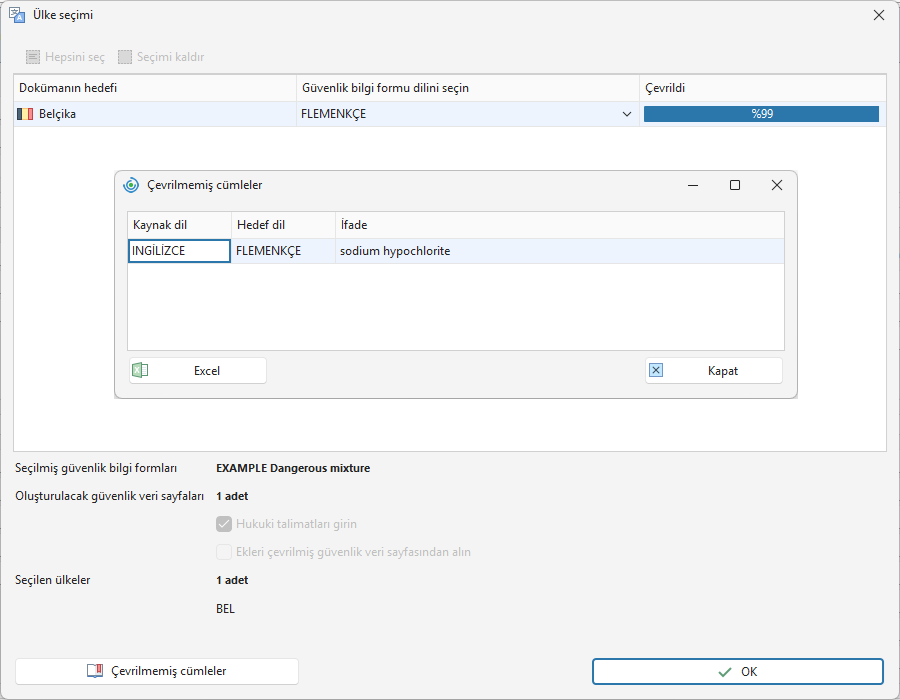Click the BEL country code text

click(225, 609)
